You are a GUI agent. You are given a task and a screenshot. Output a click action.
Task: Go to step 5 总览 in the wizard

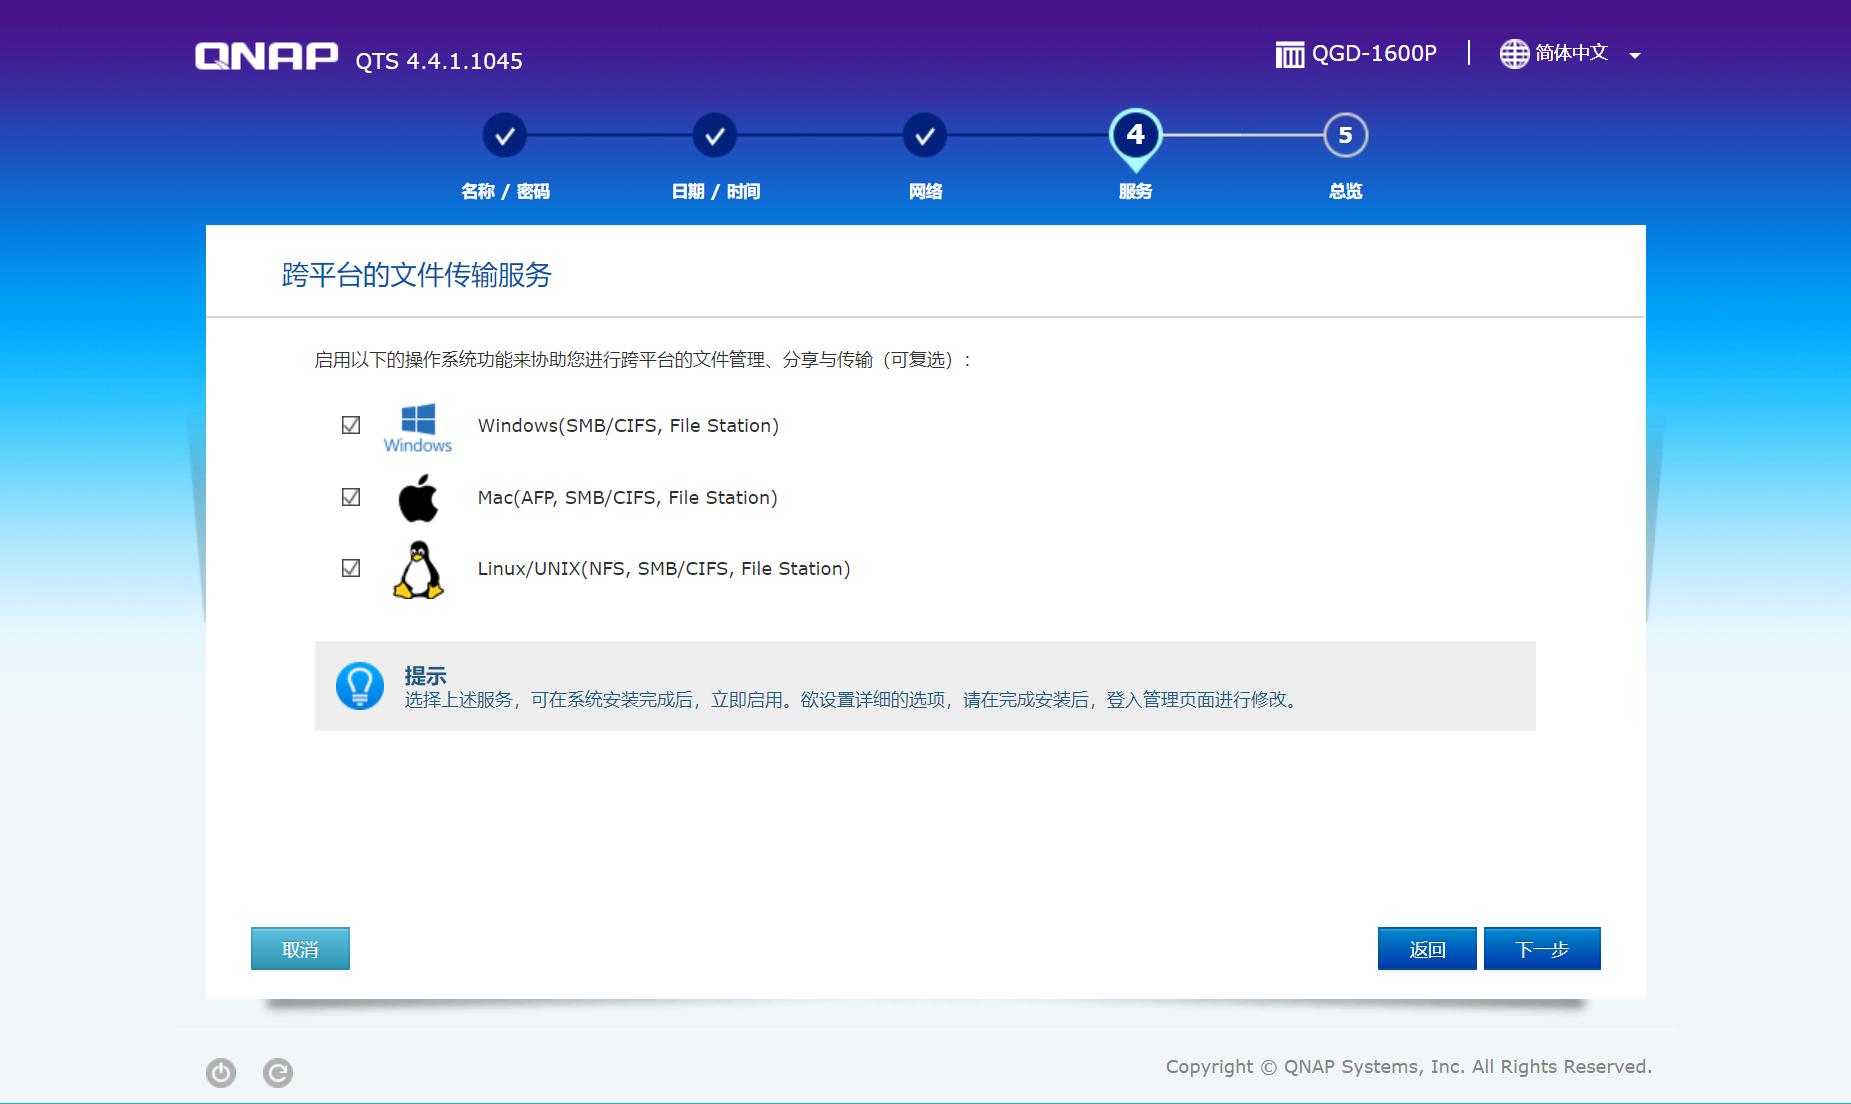click(x=1345, y=135)
